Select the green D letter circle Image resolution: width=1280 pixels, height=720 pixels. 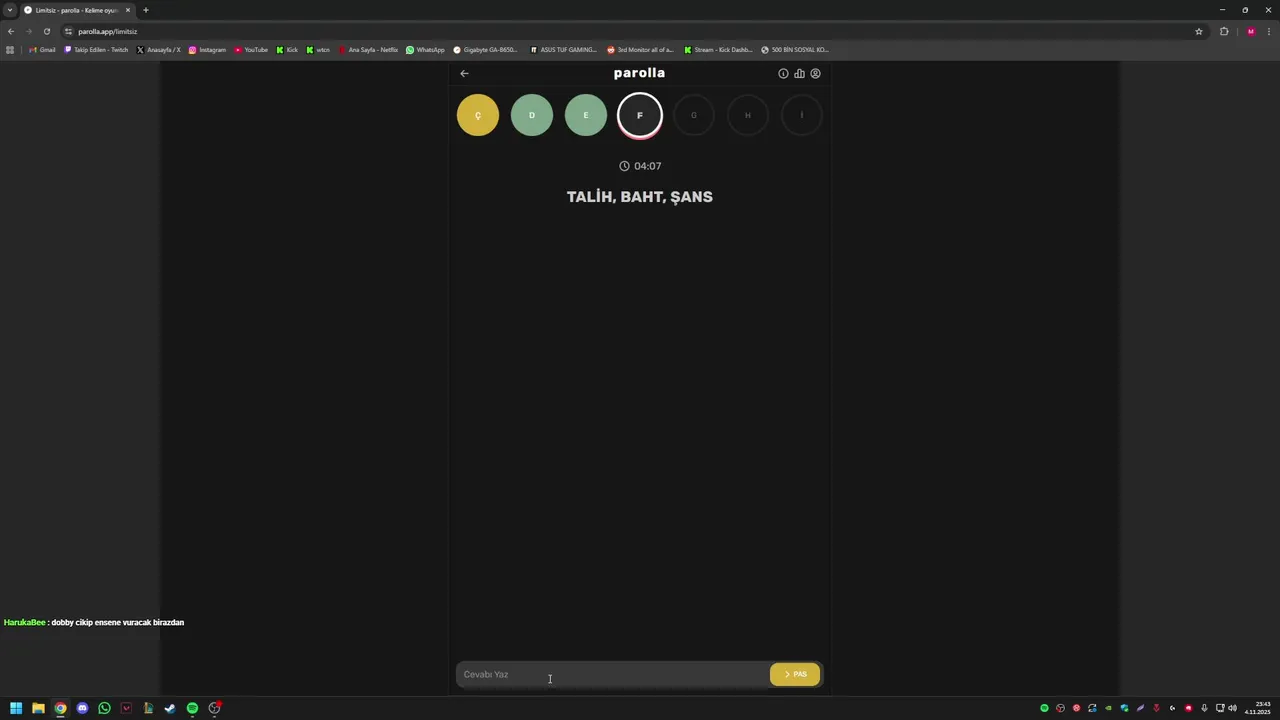point(532,115)
